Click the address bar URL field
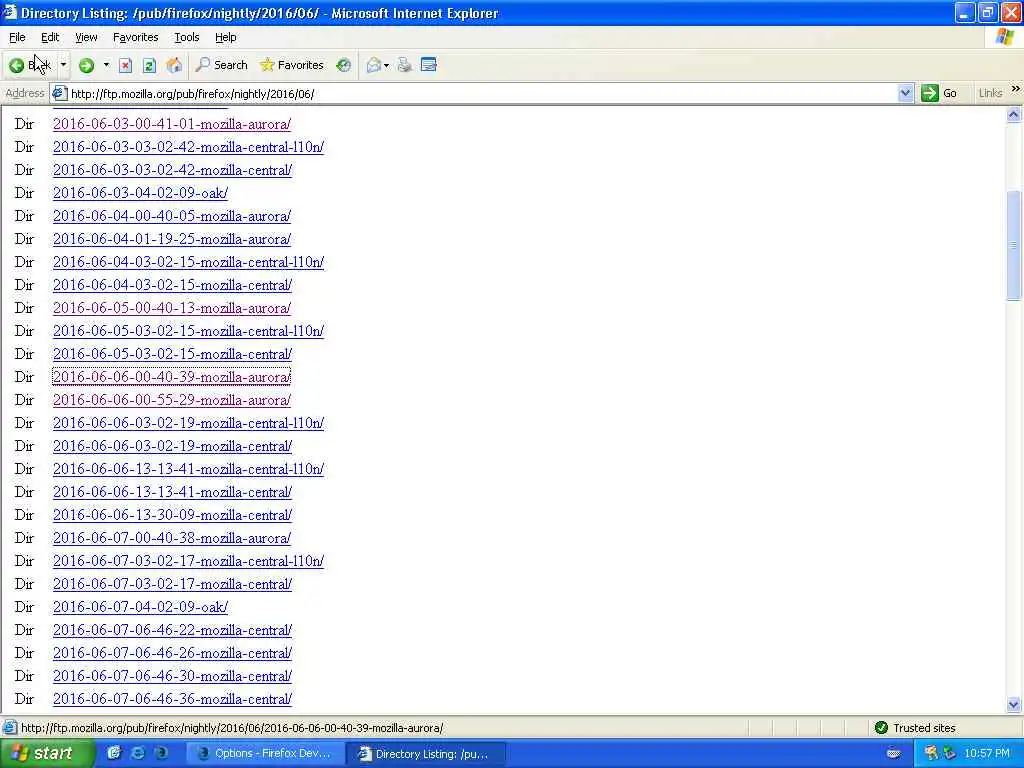 (482, 93)
